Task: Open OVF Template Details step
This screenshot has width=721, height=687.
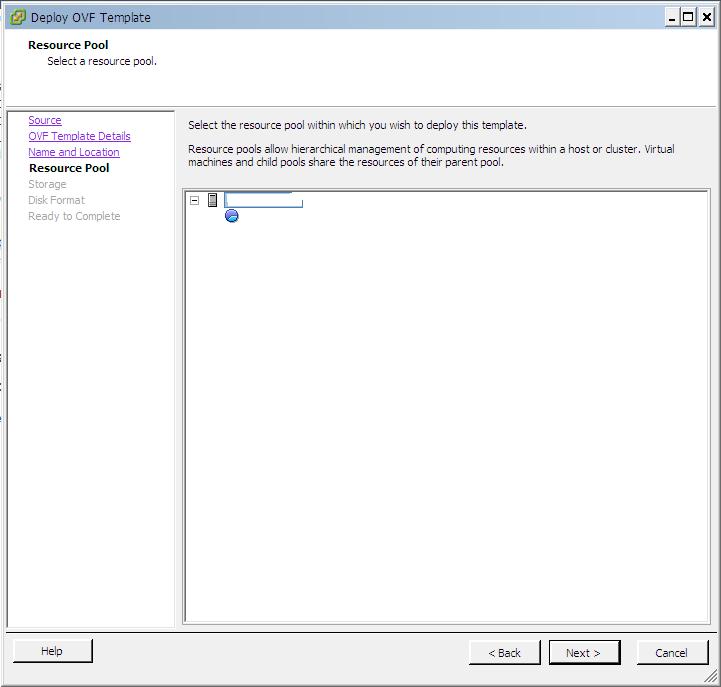Action: (x=80, y=136)
